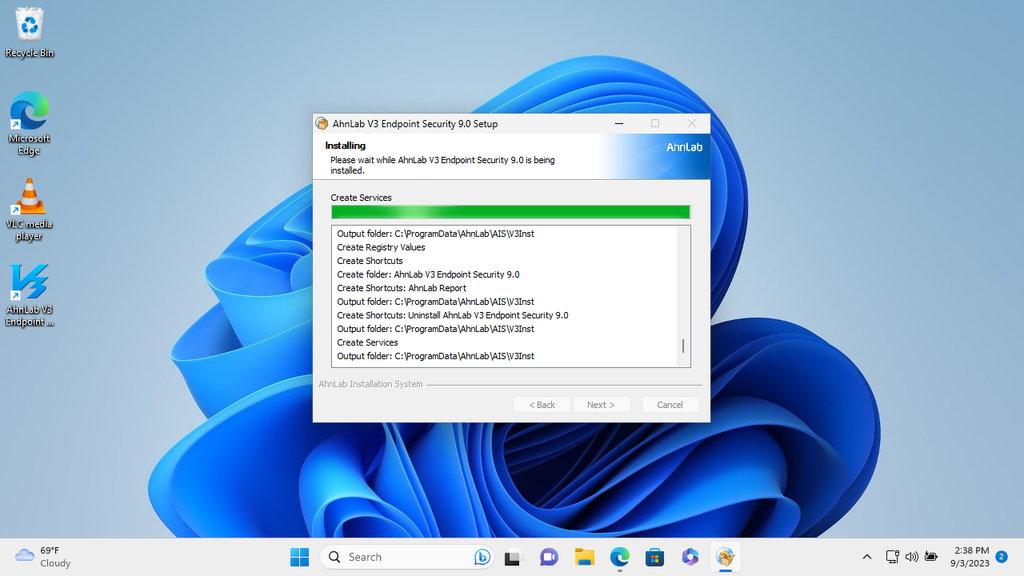Click the disabled Next button

[601, 404]
